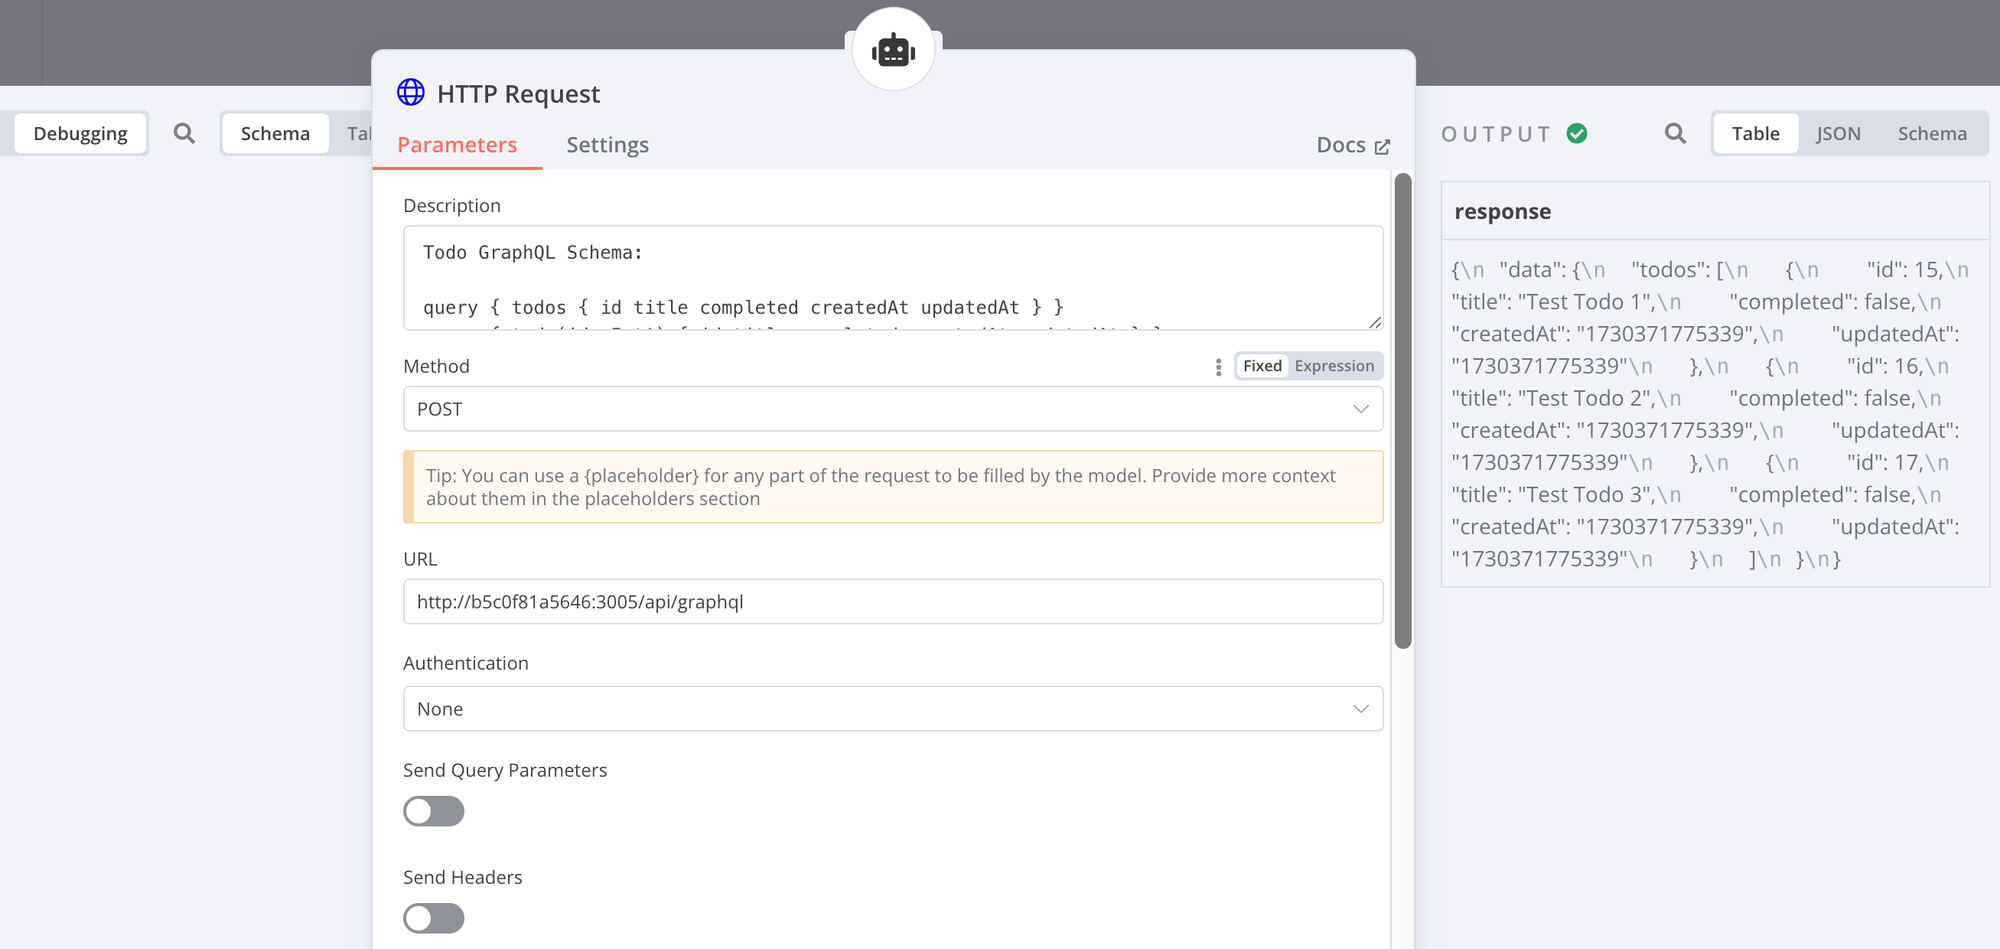Viewport: 2000px width, 949px height.
Task: Click the search icon next to Debugging
Action: tap(184, 133)
